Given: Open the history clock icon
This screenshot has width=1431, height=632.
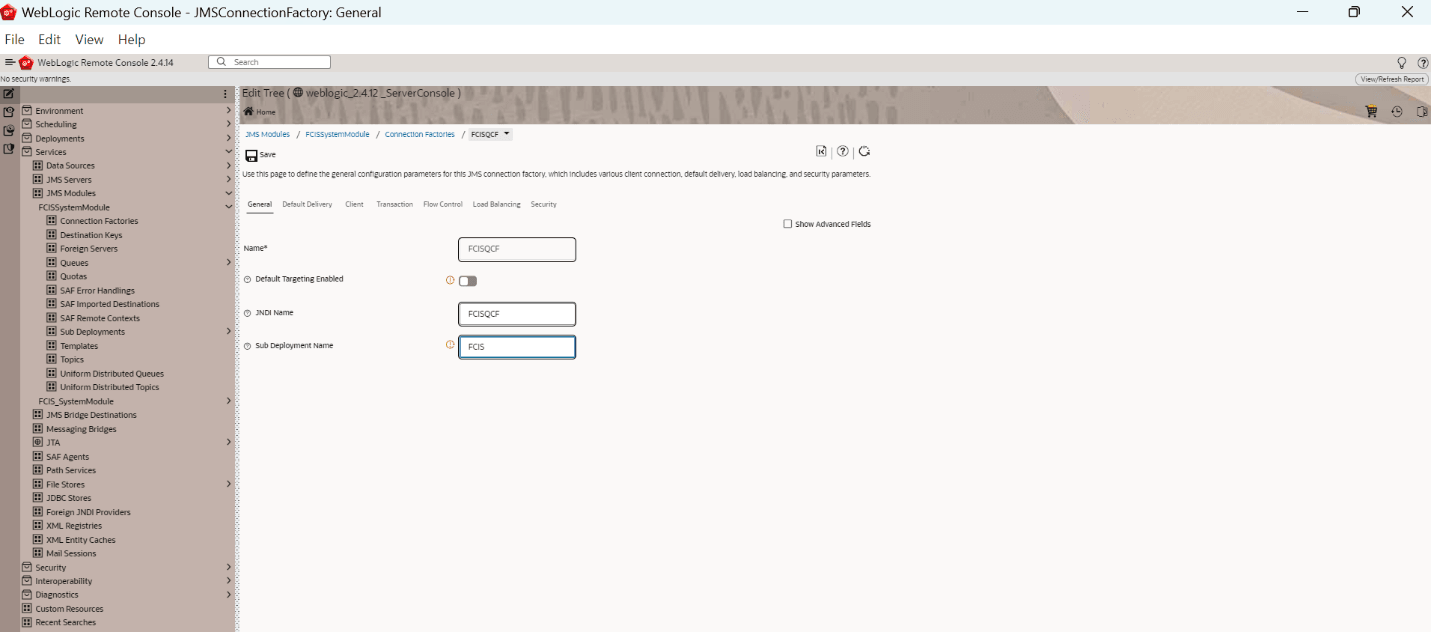Looking at the screenshot, I should (1397, 112).
